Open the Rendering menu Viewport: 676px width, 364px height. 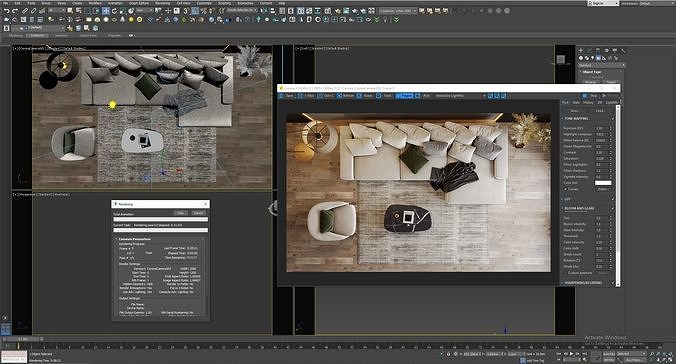pos(163,3)
